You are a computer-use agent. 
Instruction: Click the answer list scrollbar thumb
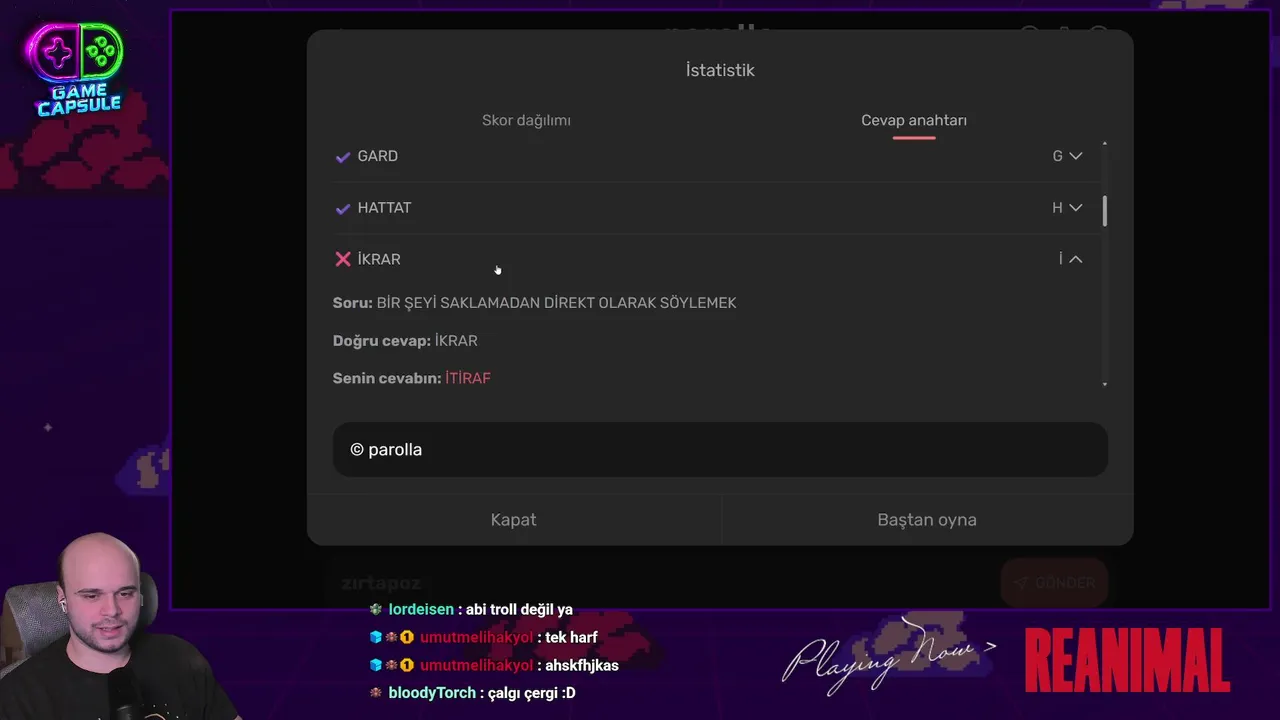click(x=1105, y=211)
